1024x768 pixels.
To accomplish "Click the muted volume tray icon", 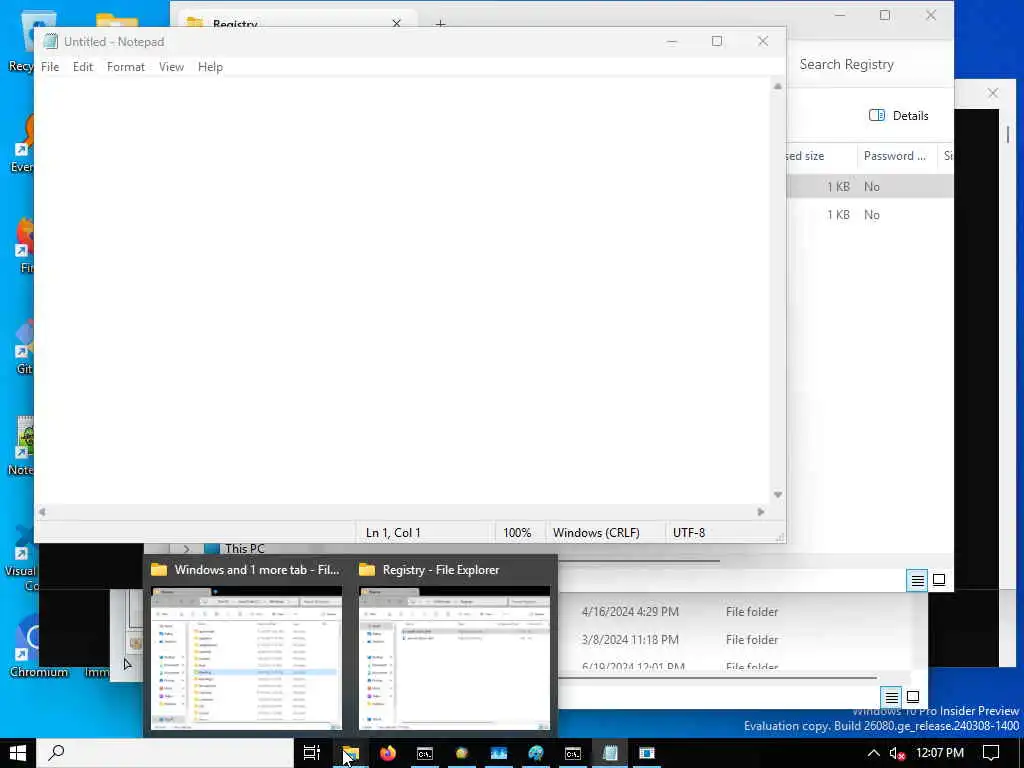I will [x=897, y=754].
